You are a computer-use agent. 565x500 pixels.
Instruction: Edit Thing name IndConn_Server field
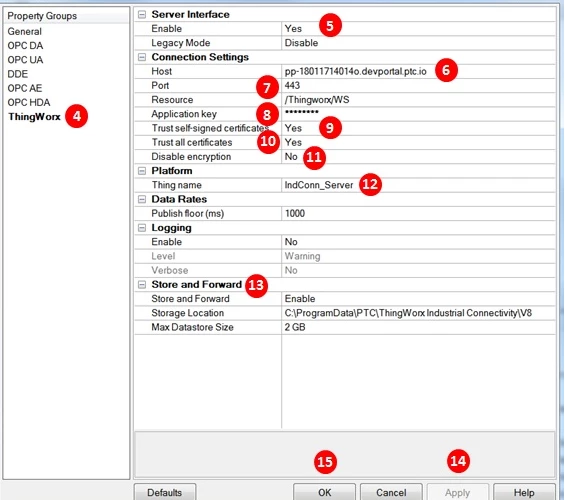(418, 185)
